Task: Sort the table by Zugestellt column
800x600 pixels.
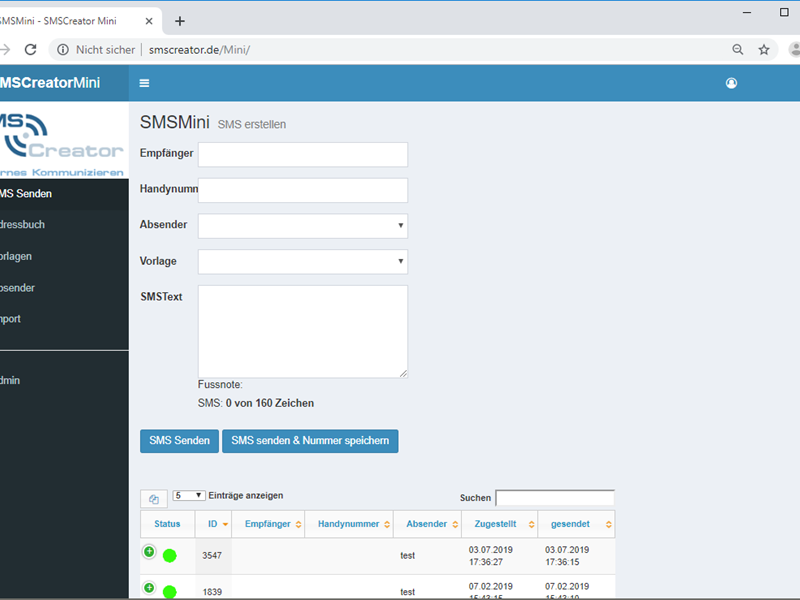Action: 496,524
